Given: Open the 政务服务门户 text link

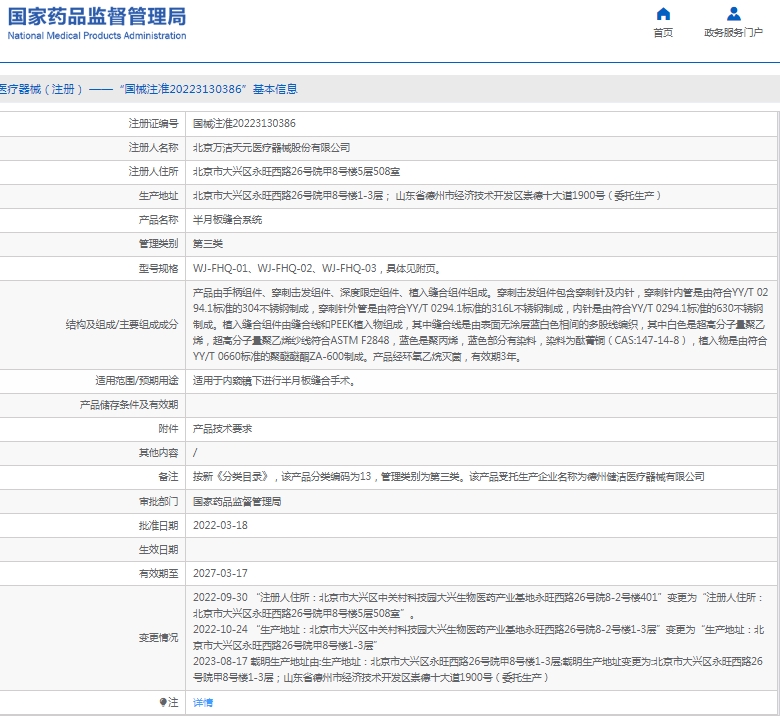Looking at the screenshot, I should tap(733, 33).
